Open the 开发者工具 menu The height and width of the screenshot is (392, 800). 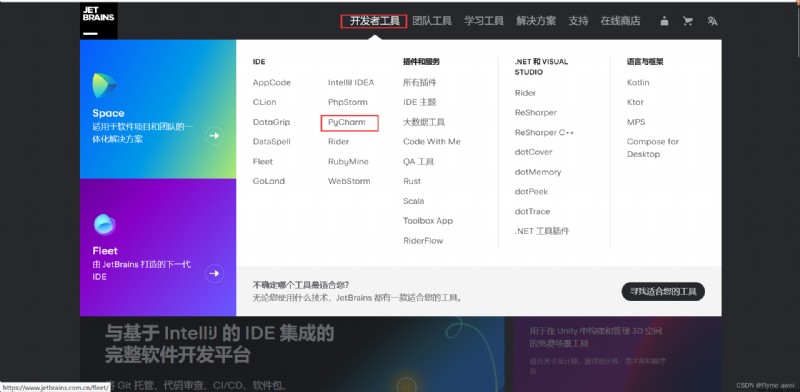coord(373,21)
